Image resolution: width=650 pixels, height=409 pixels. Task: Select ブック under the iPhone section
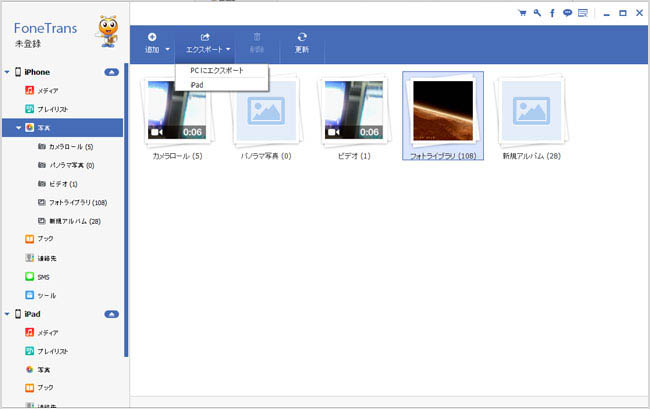point(45,238)
